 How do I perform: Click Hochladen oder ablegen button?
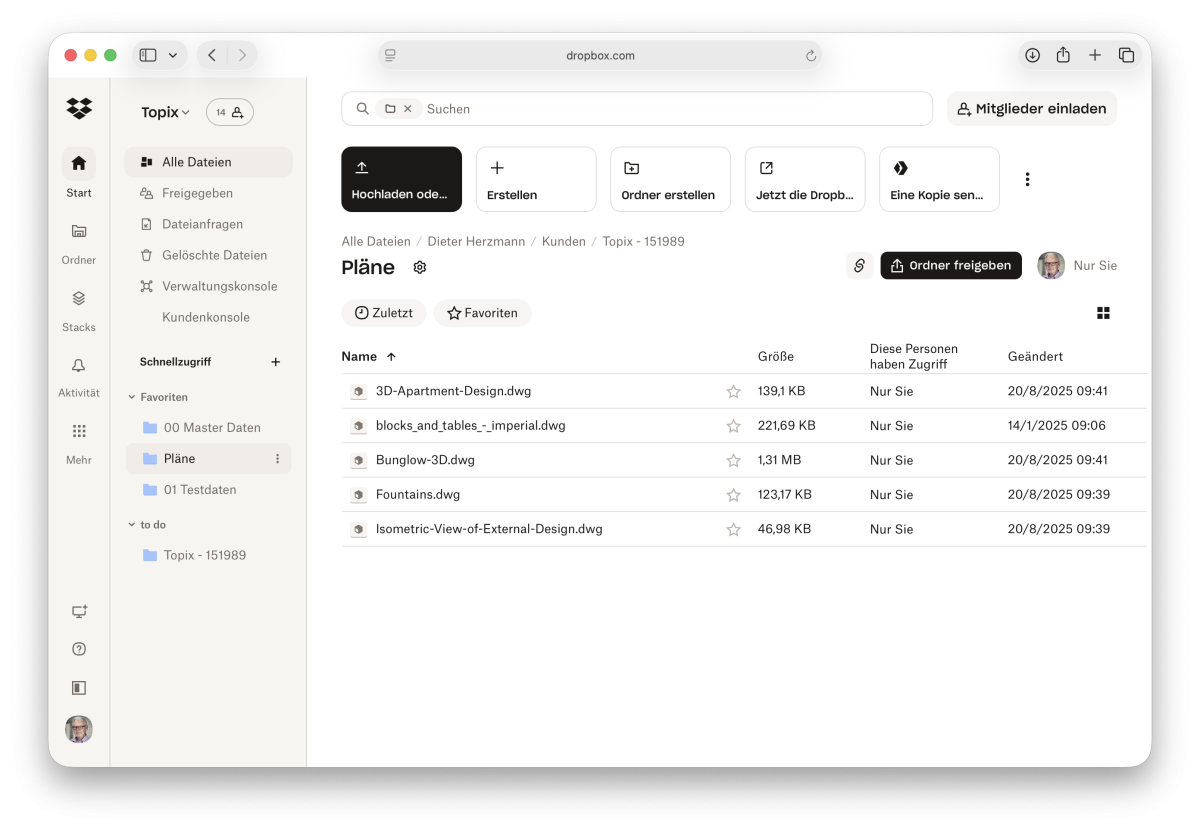[401, 179]
